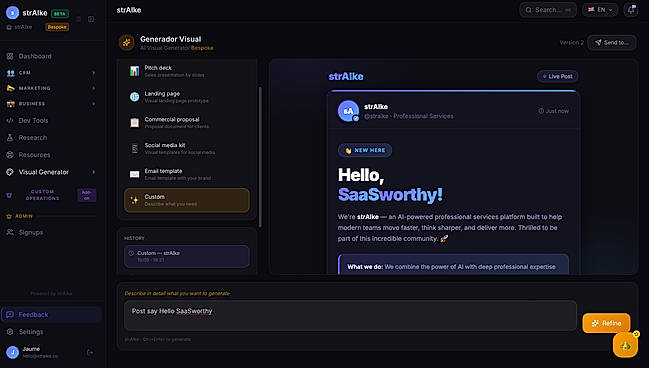The width and height of the screenshot is (649, 368).
Task: Expand the Visual Generator chevron
Action: coord(94,172)
